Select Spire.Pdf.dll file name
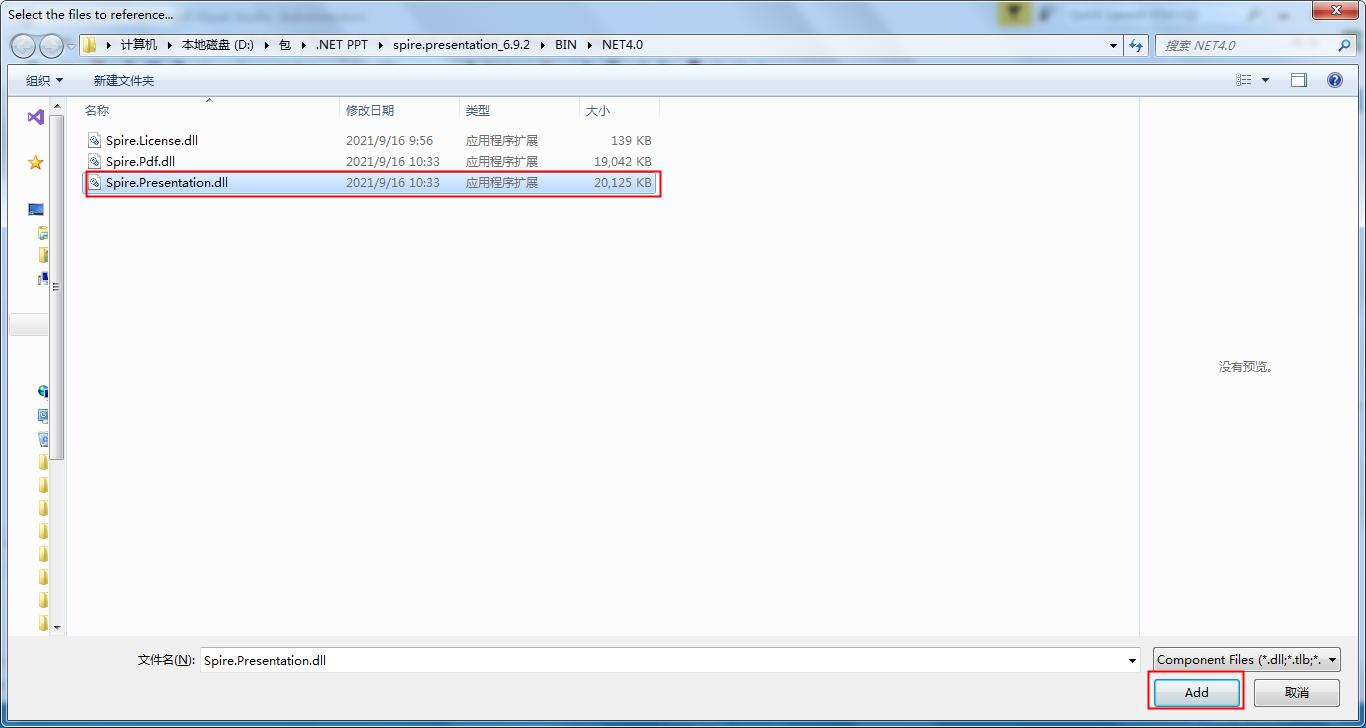Screen dimensions: 1366x728 click(140, 161)
